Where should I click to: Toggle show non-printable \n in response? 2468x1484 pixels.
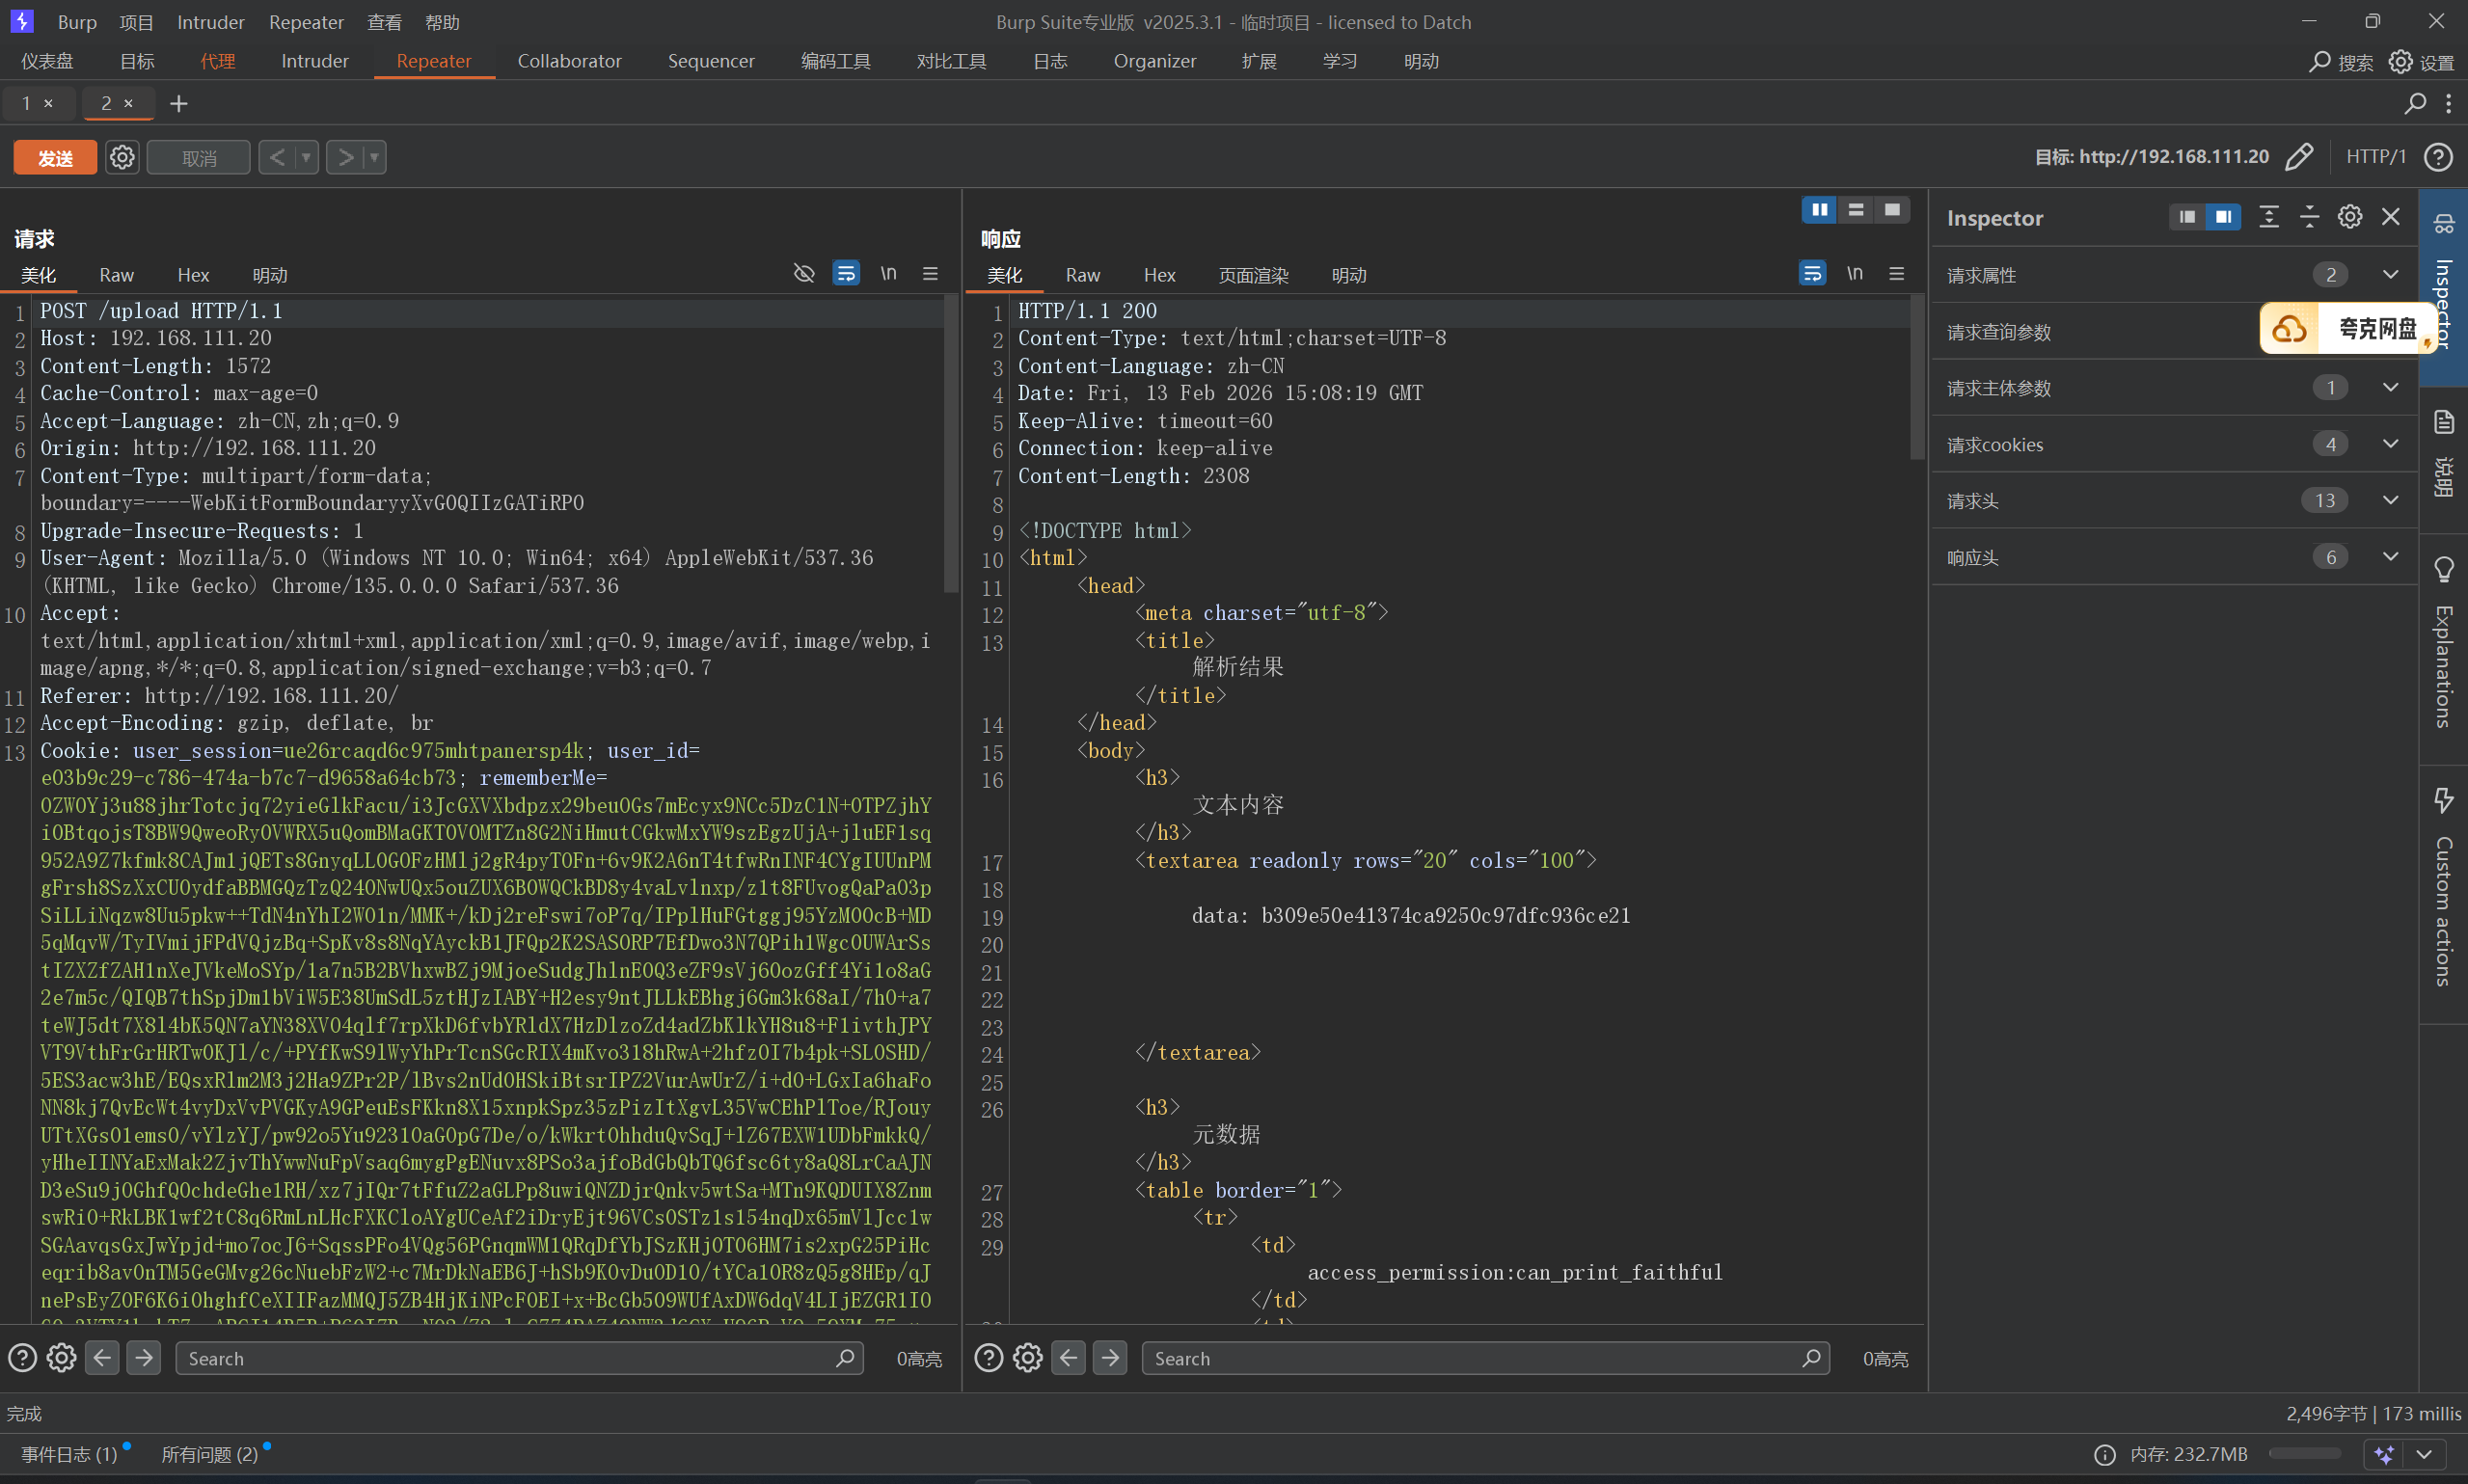click(x=1854, y=274)
